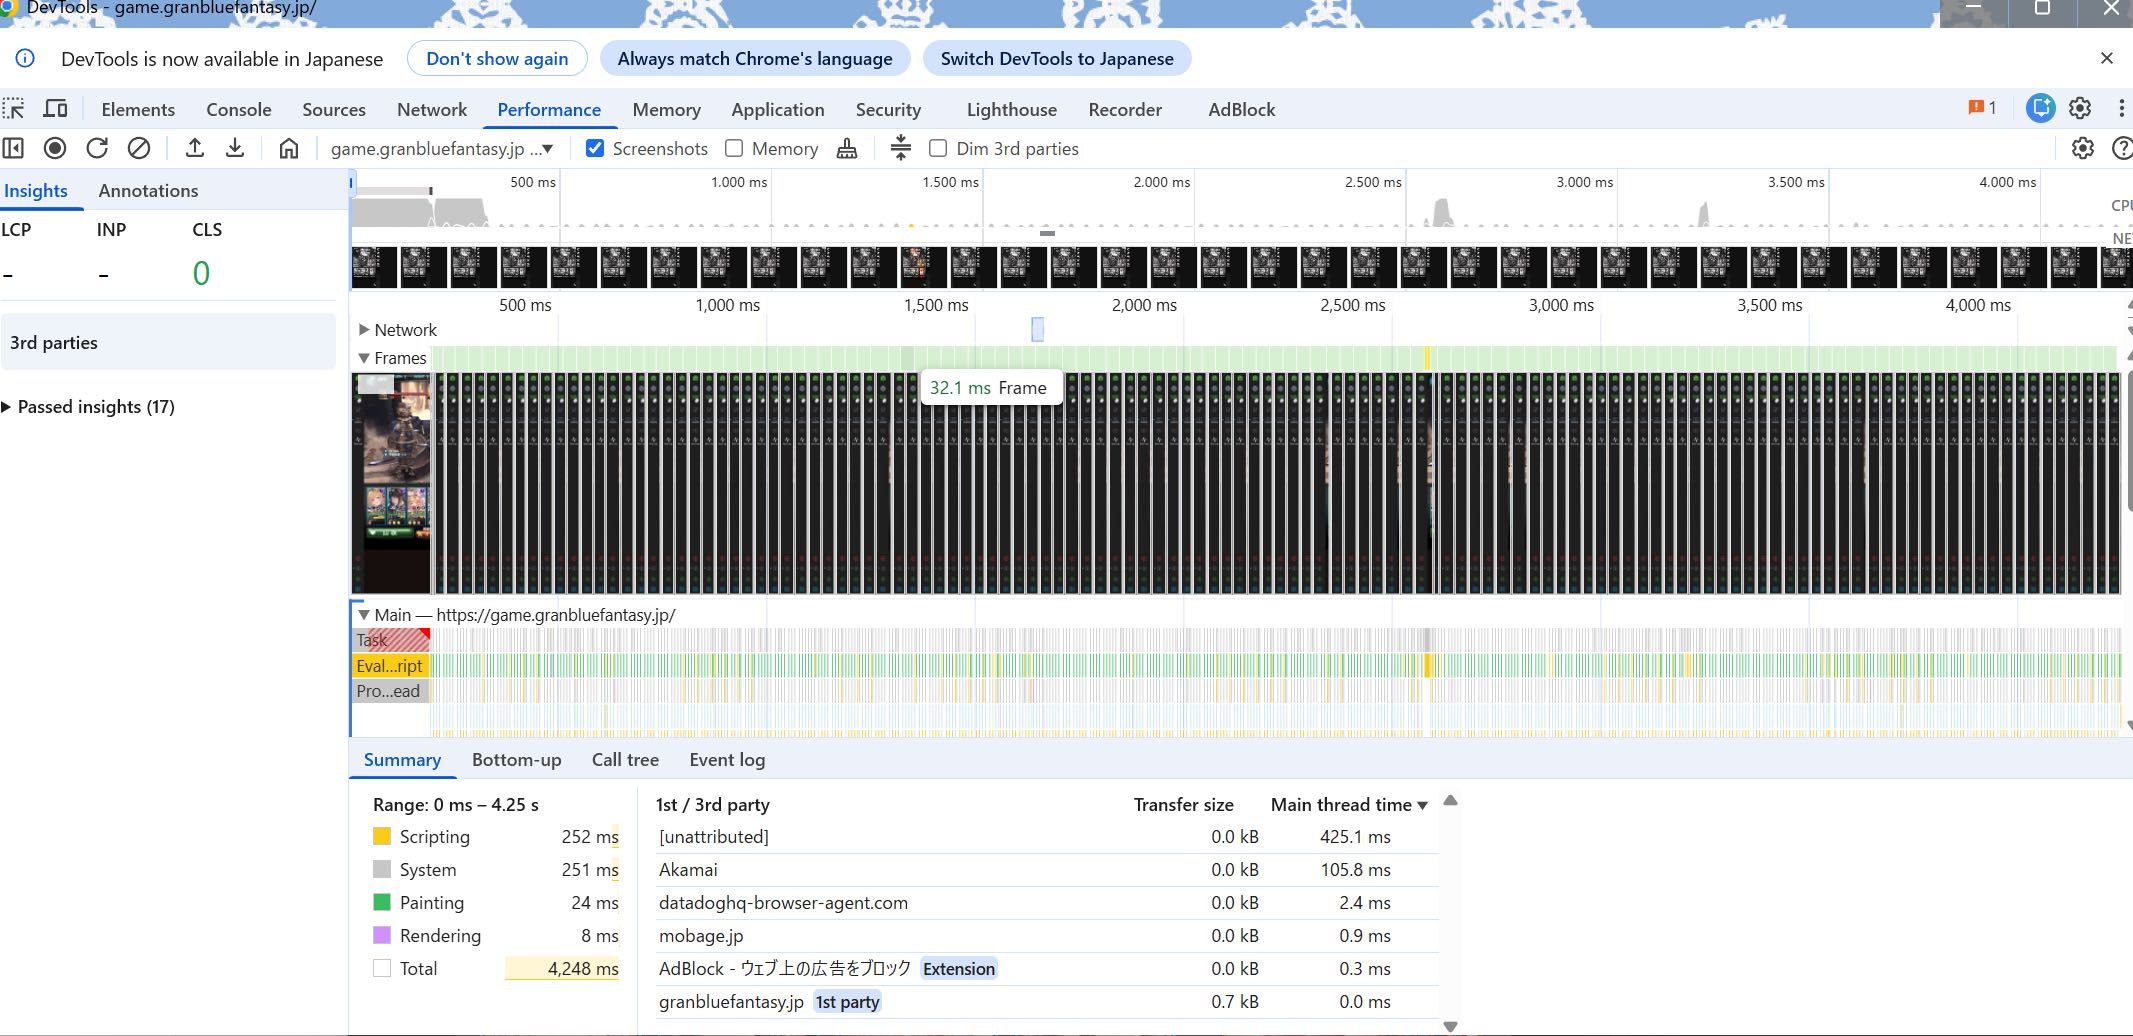Disable the Screenshots checkbox

pyautogui.click(x=595, y=148)
